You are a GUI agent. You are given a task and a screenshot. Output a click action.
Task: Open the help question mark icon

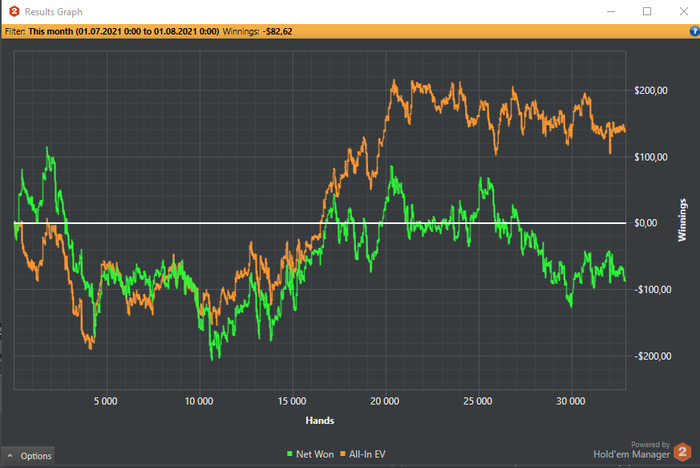694,31
